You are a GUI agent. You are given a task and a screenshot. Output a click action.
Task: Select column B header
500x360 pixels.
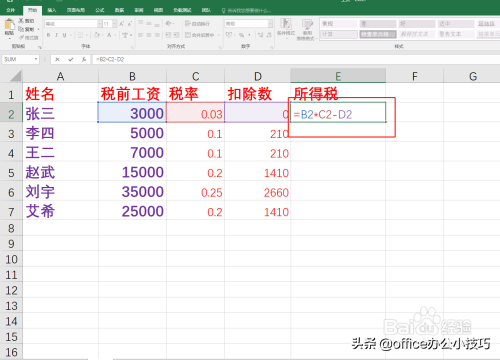coord(132,76)
